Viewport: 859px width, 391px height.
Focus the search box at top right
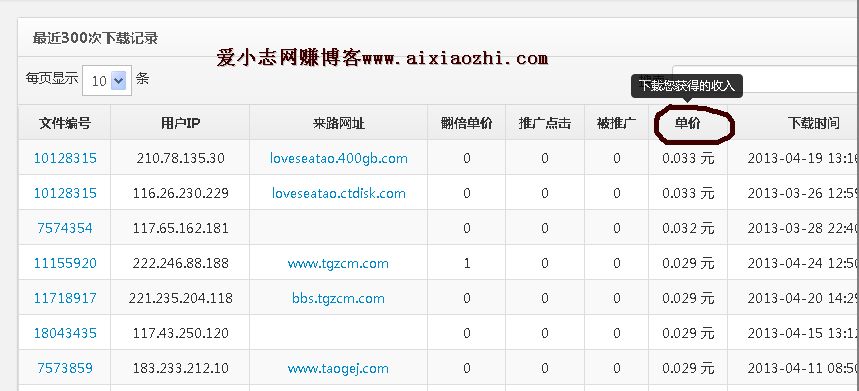[765, 80]
